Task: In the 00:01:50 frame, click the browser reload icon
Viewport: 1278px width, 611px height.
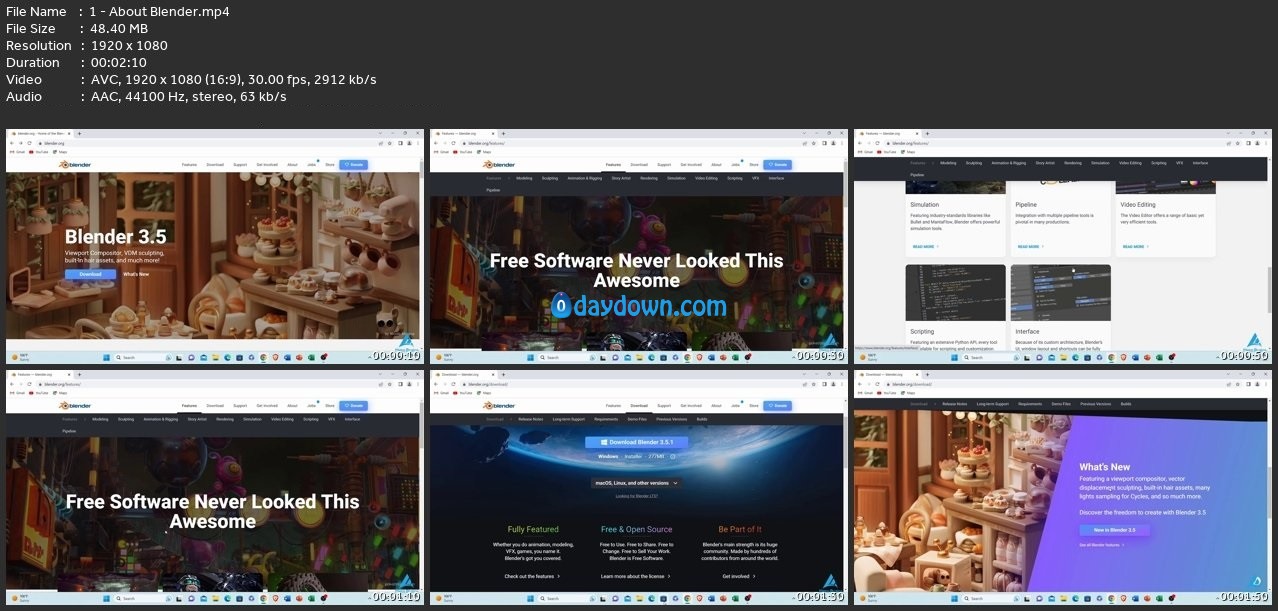Action: coord(878,385)
